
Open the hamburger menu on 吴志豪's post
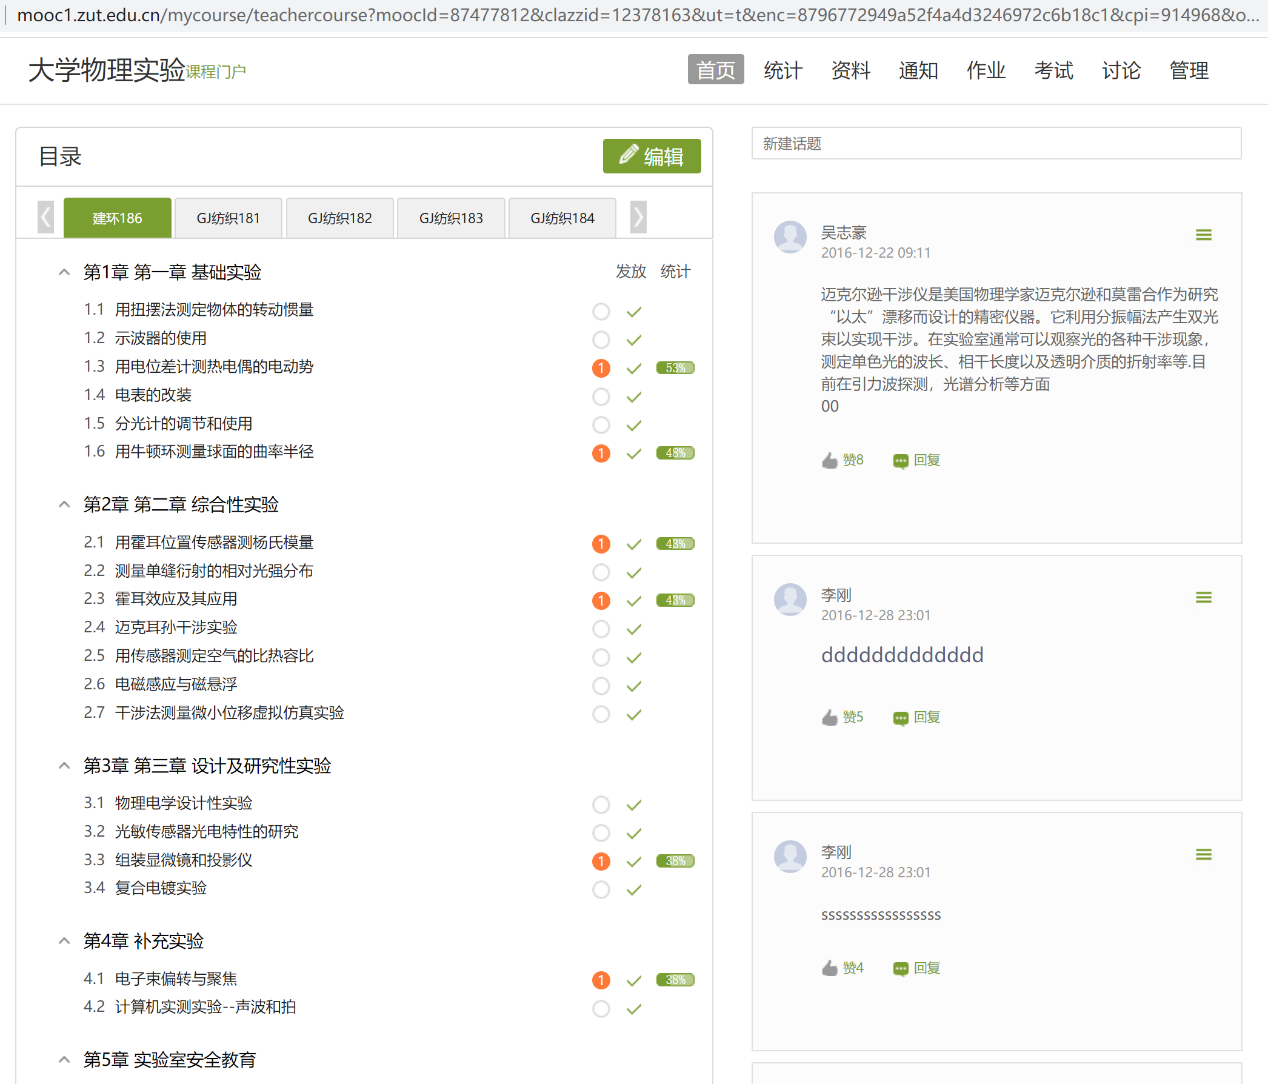pos(1204,234)
